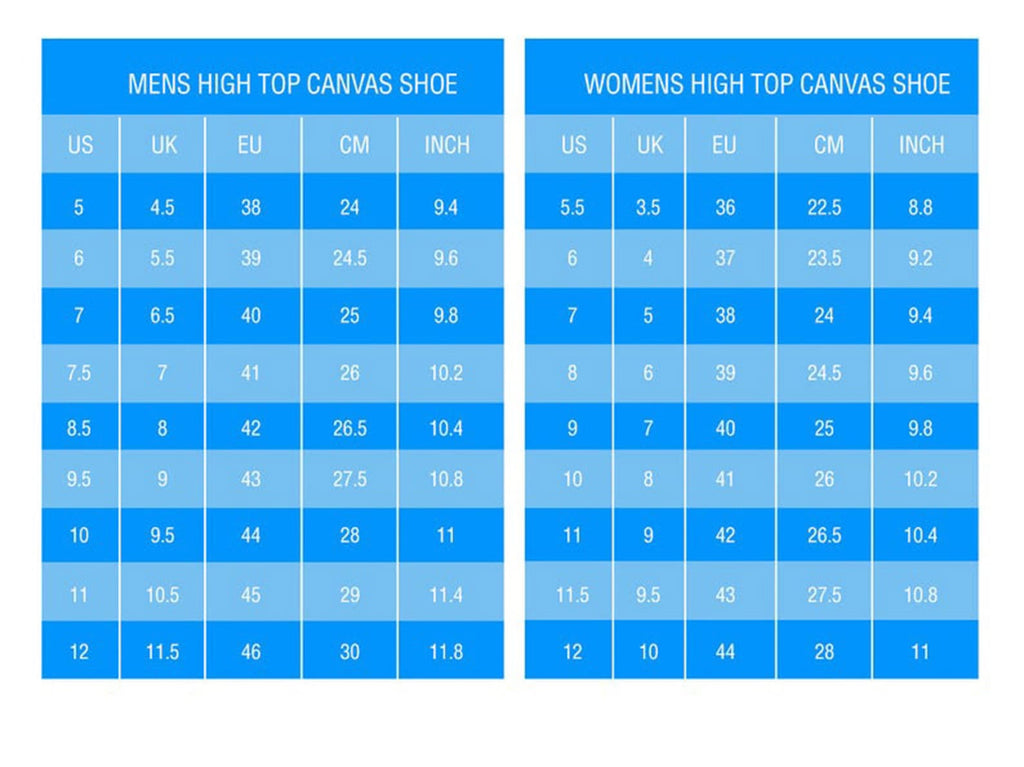This screenshot has height=767, width=1024.
Task: Select the US column header in mens table
Action: 80,145
